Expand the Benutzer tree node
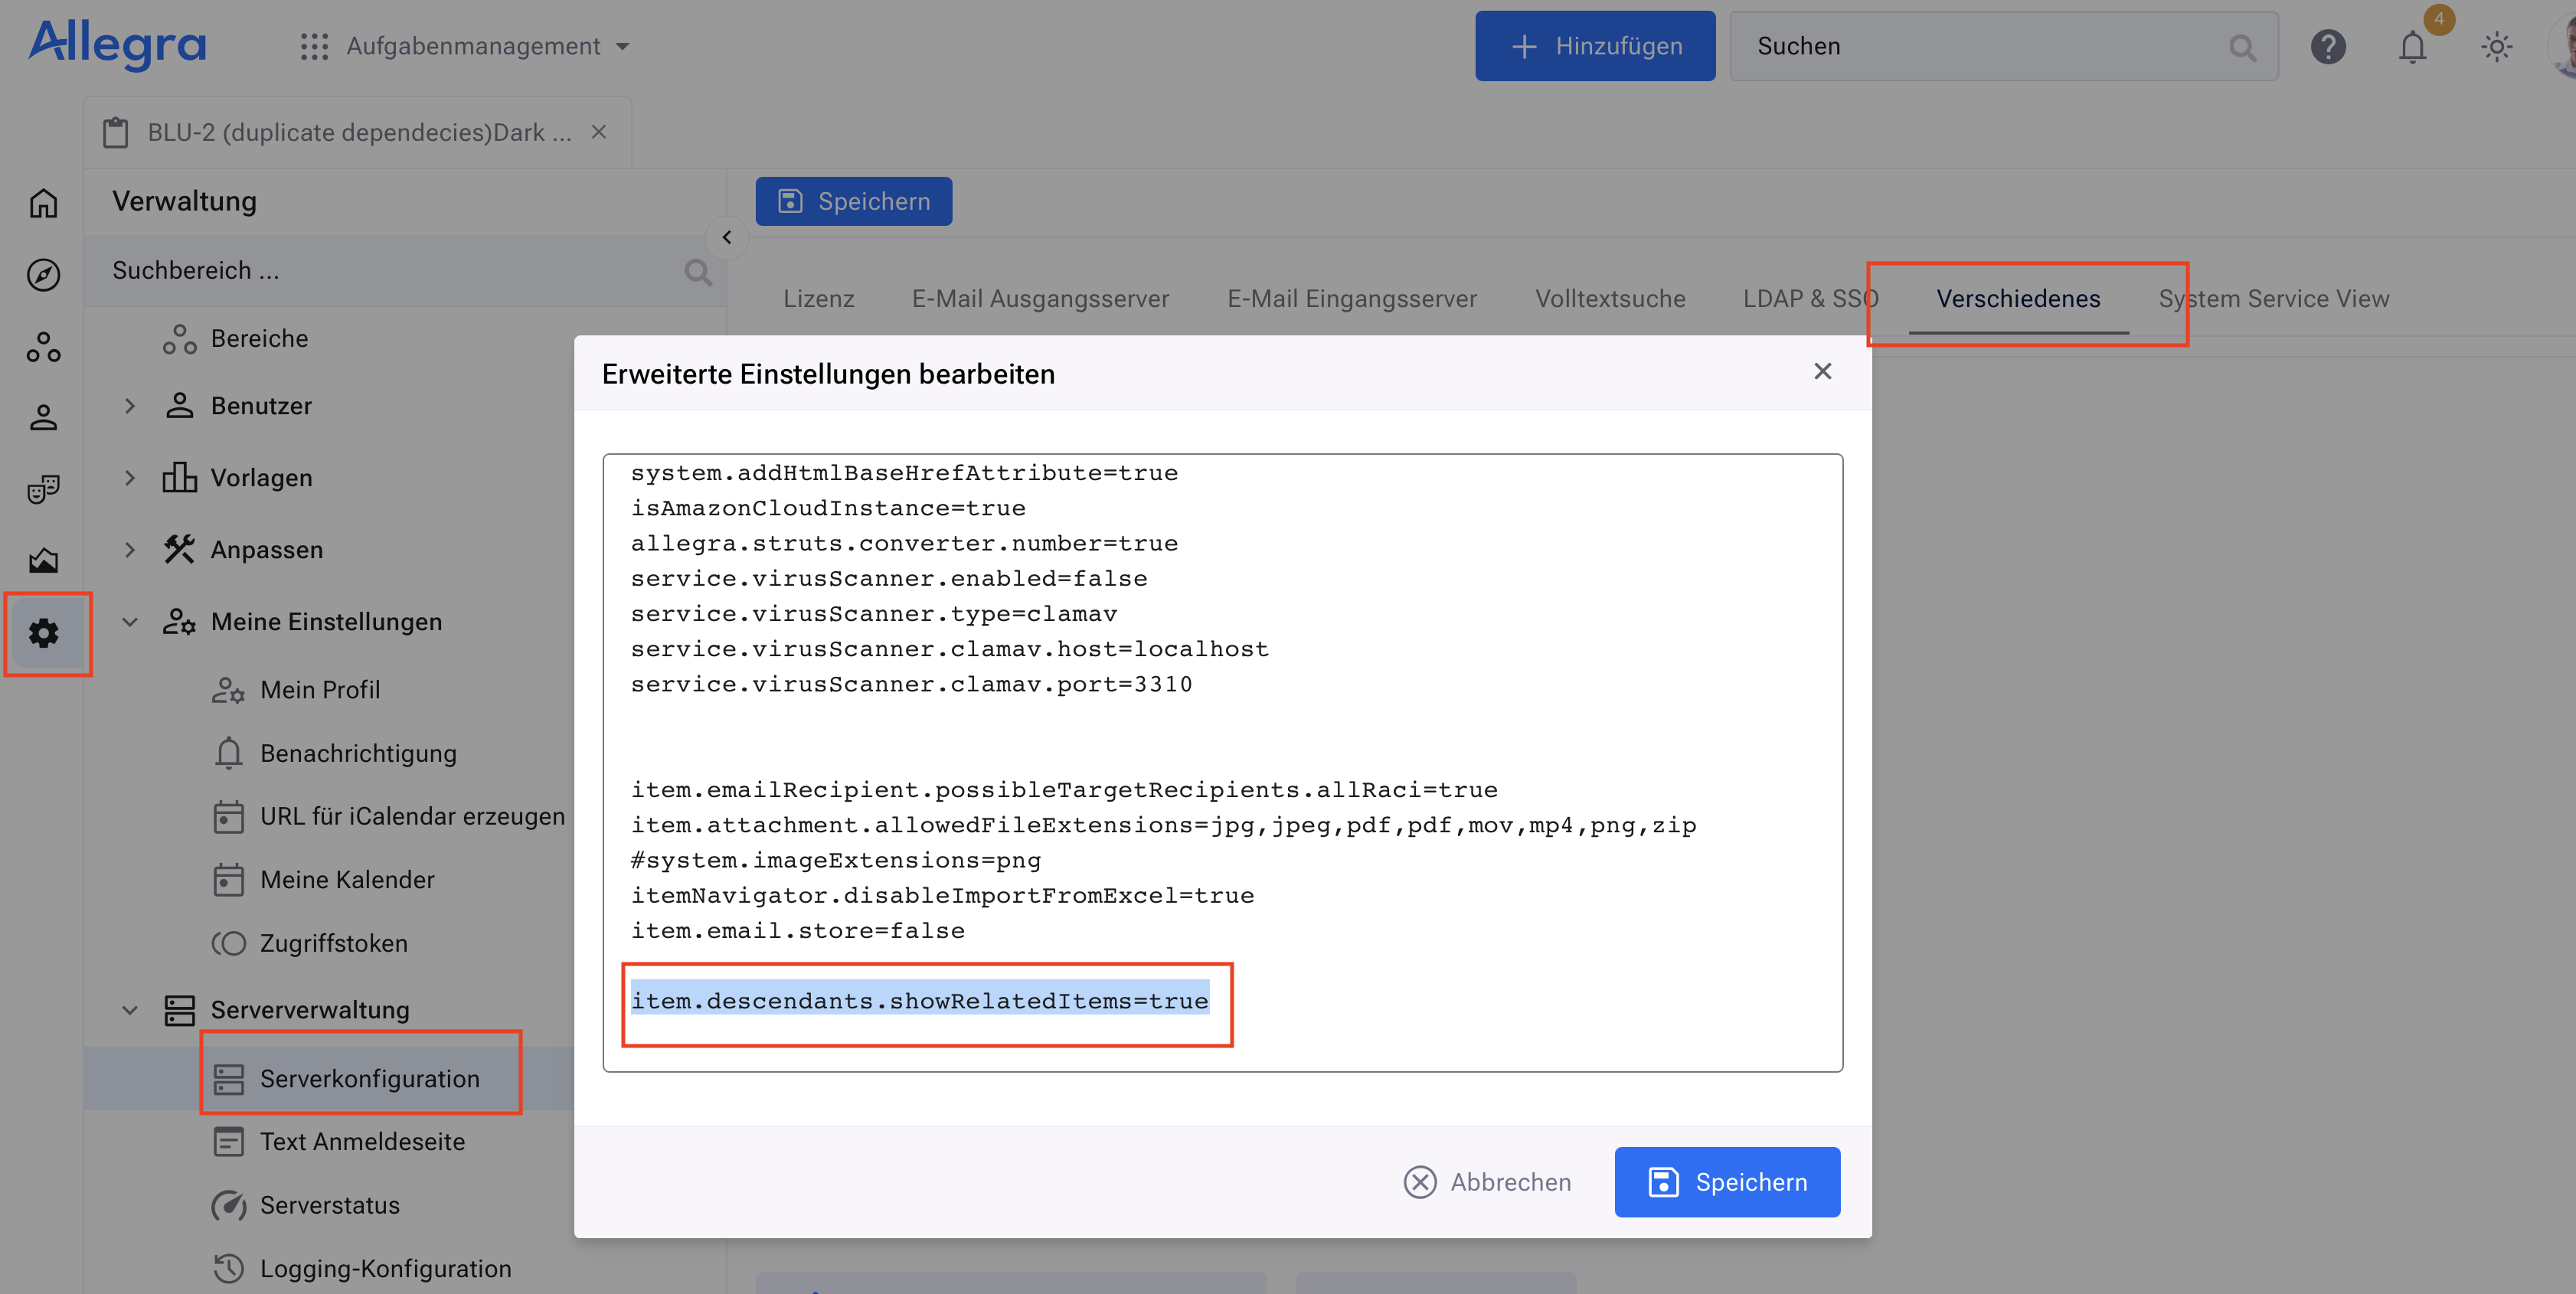Screen dimensions: 2576x1294 point(130,406)
